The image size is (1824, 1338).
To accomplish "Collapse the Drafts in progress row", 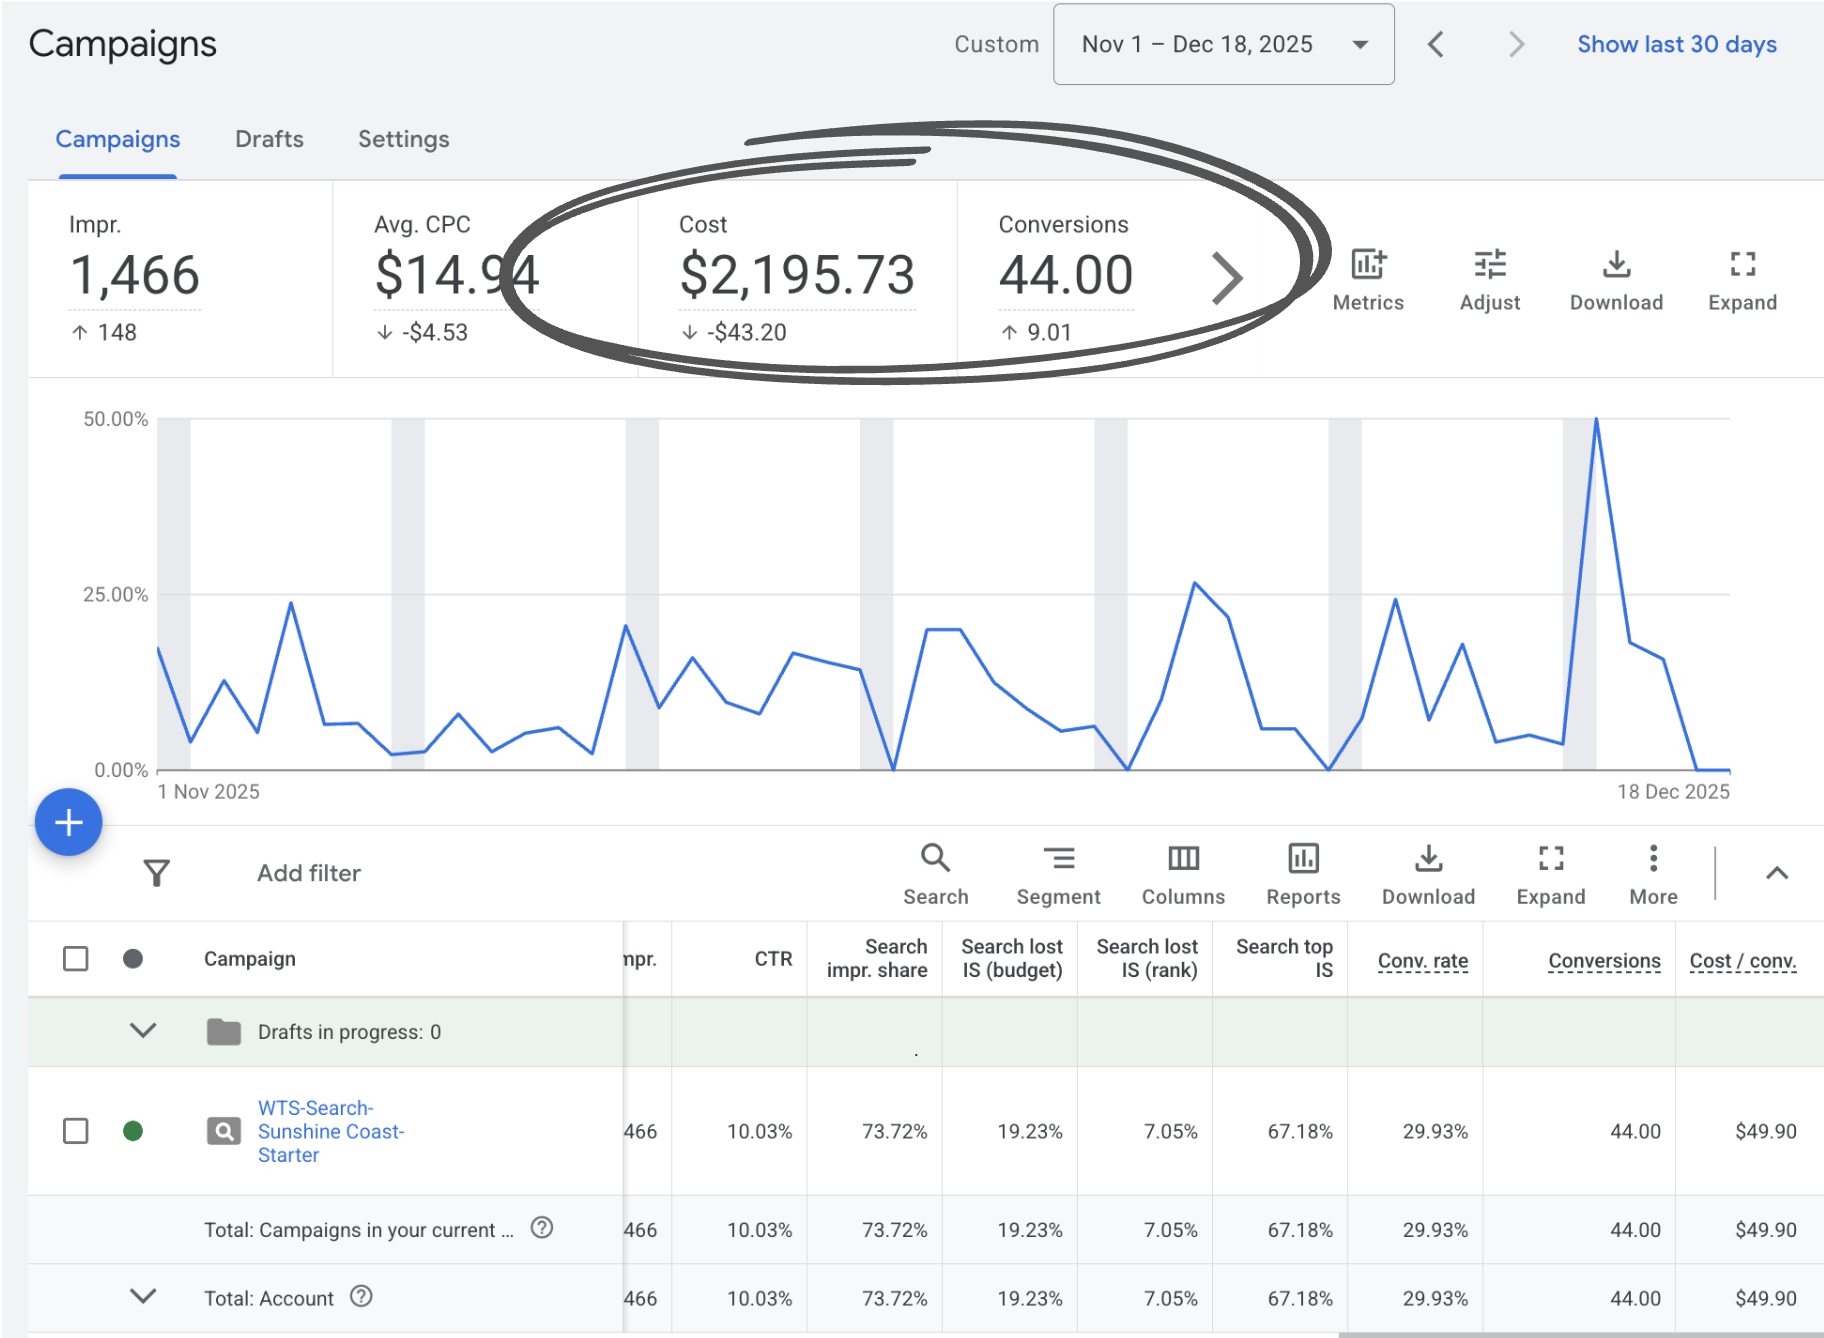I will tap(143, 1031).
